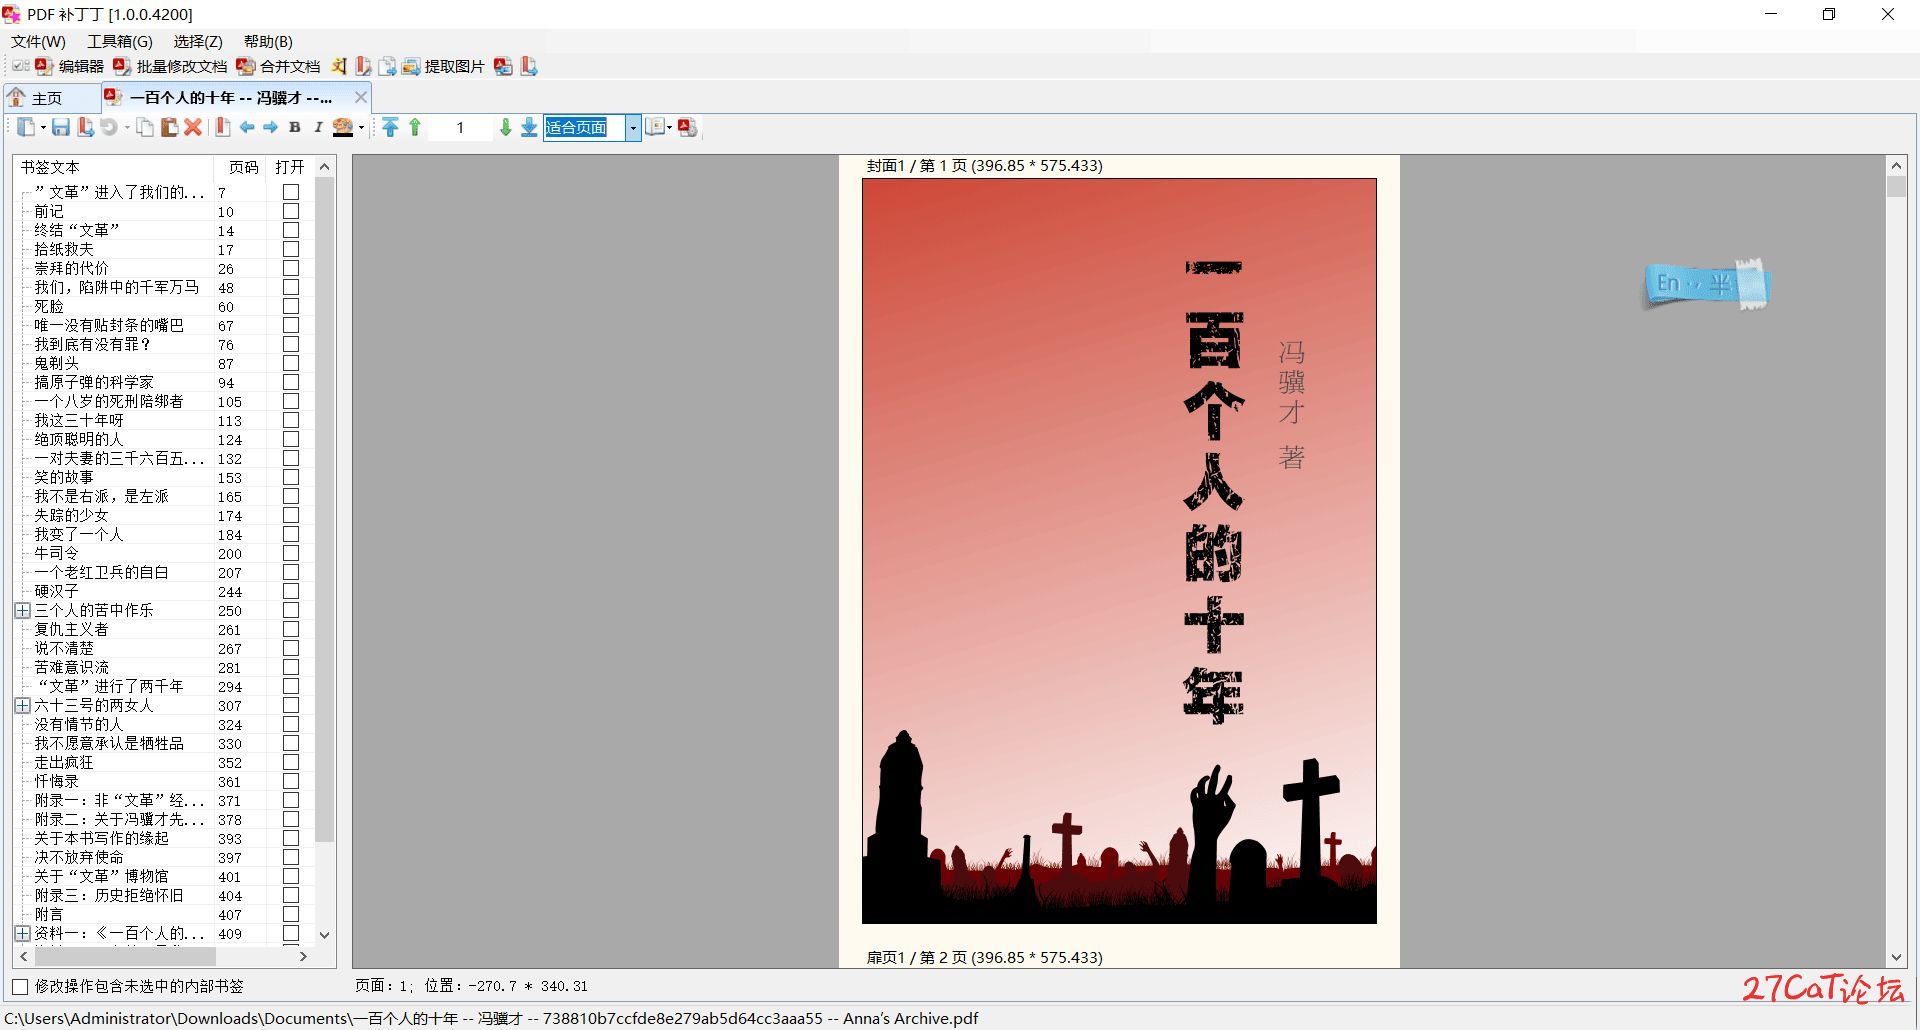This screenshot has height=1030, width=1920.
Task: Check the 打开 box for 忏悔录
Action: point(291,781)
